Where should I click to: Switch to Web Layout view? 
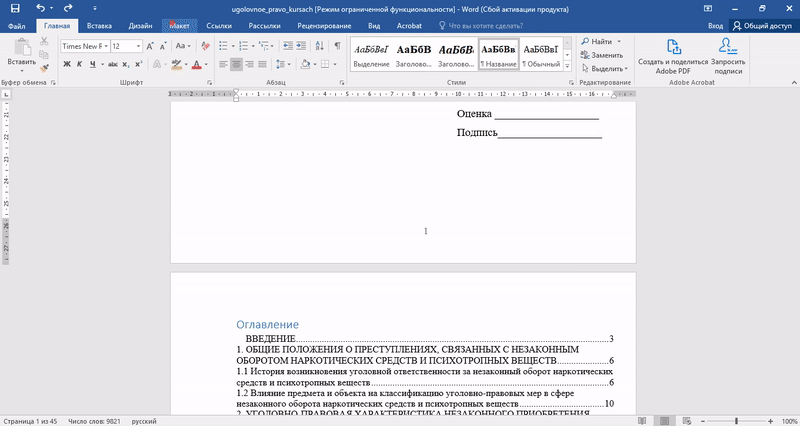[687, 421]
